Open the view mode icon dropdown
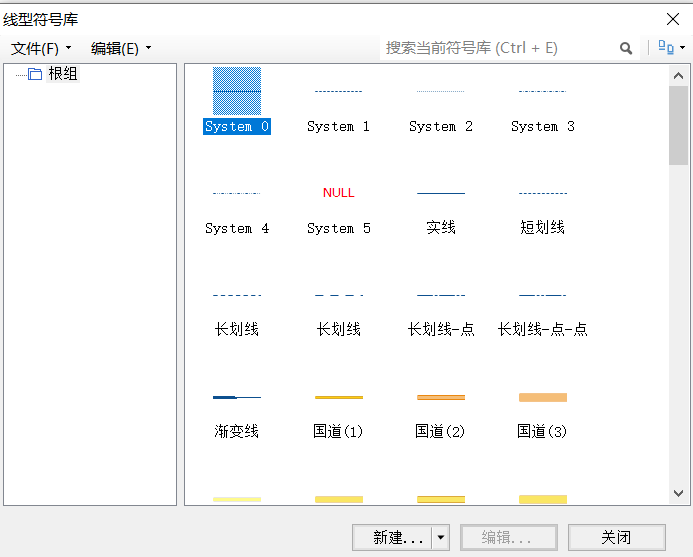 [x=671, y=47]
